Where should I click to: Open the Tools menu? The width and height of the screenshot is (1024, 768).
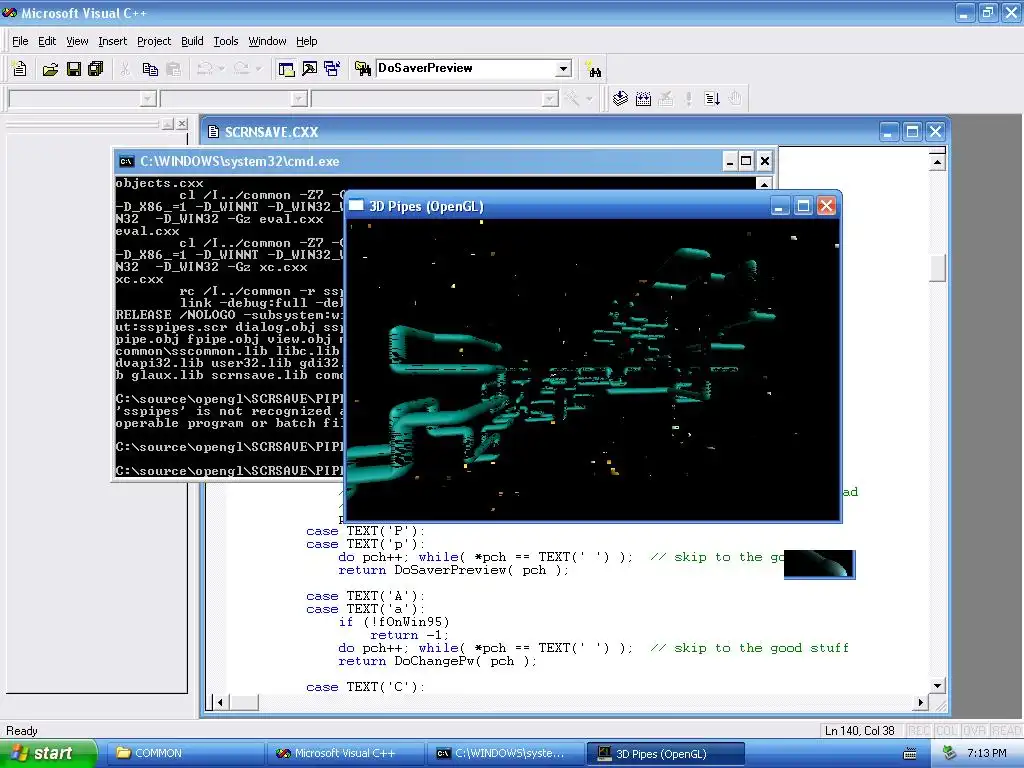pos(226,41)
